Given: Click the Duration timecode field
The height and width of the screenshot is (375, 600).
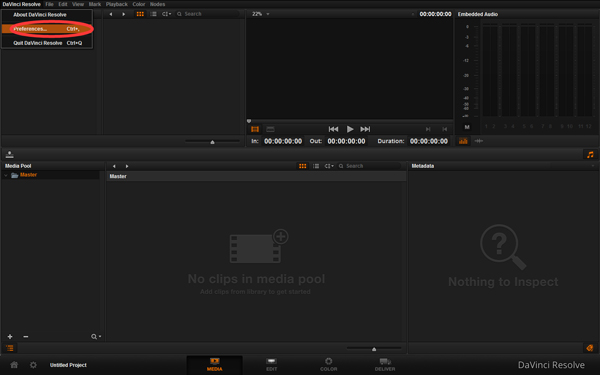Looking at the screenshot, I should [x=429, y=141].
